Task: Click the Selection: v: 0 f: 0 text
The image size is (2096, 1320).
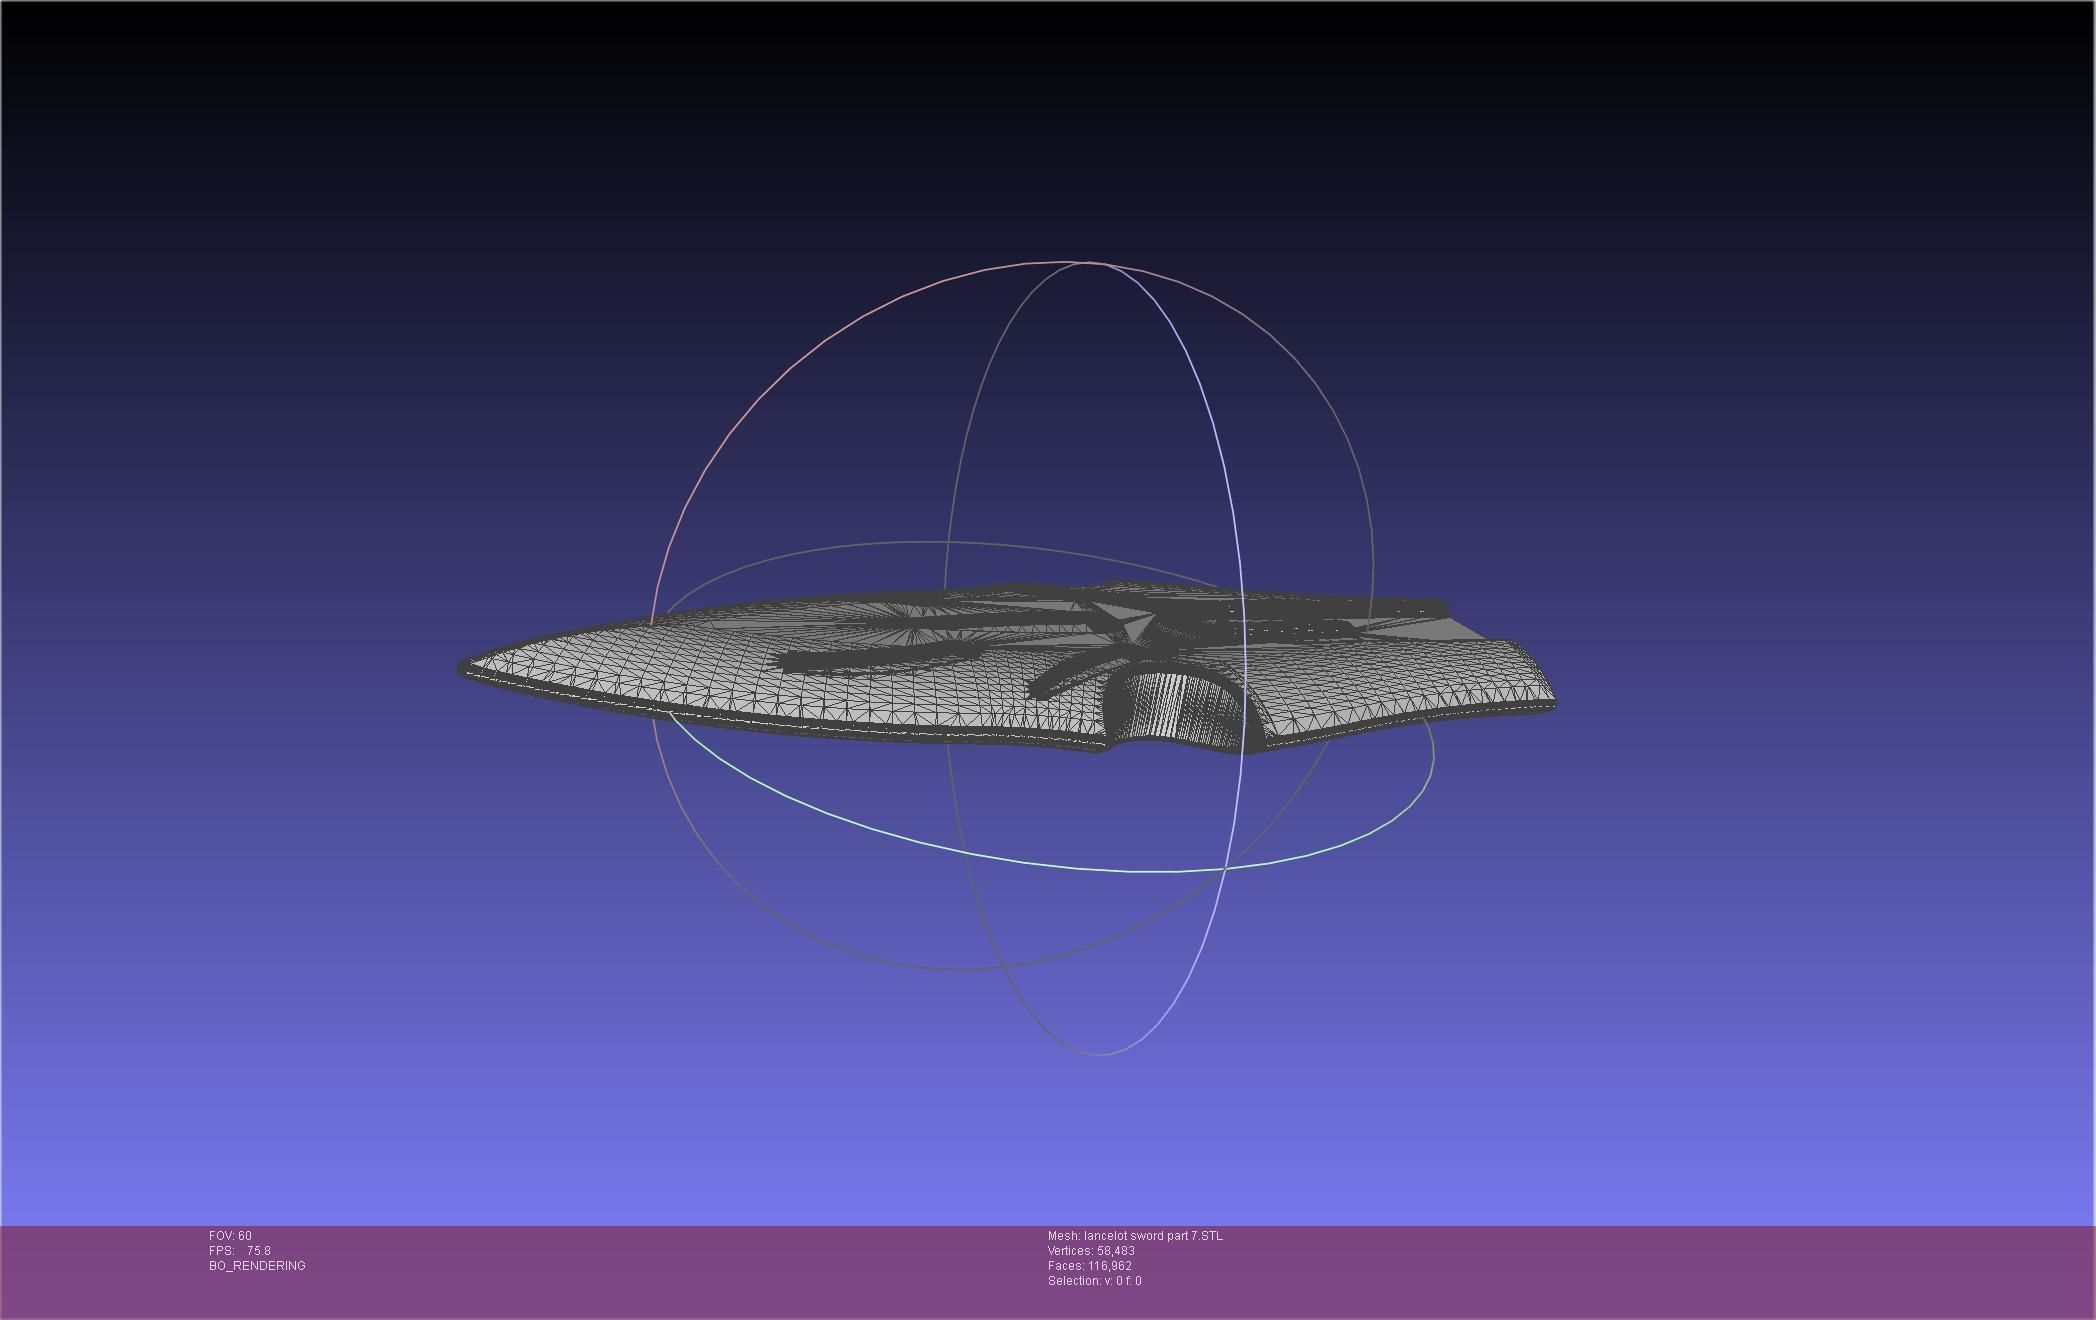Action: (x=1094, y=1281)
